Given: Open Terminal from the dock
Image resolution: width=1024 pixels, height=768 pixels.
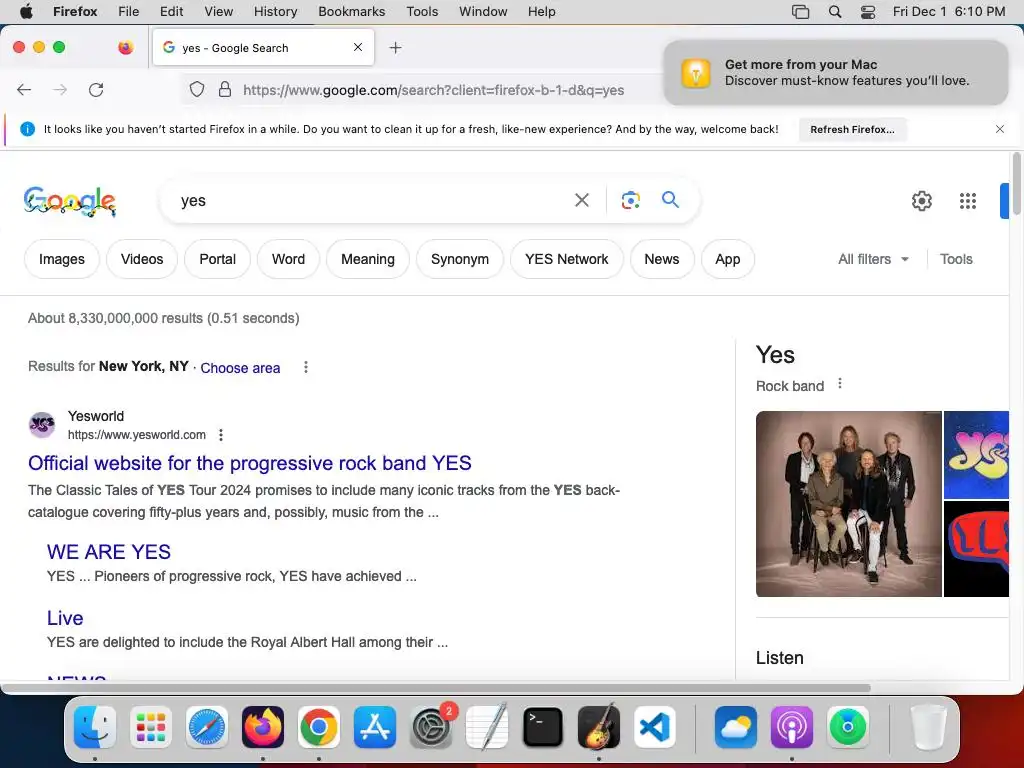Looking at the screenshot, I should (543, 727).
